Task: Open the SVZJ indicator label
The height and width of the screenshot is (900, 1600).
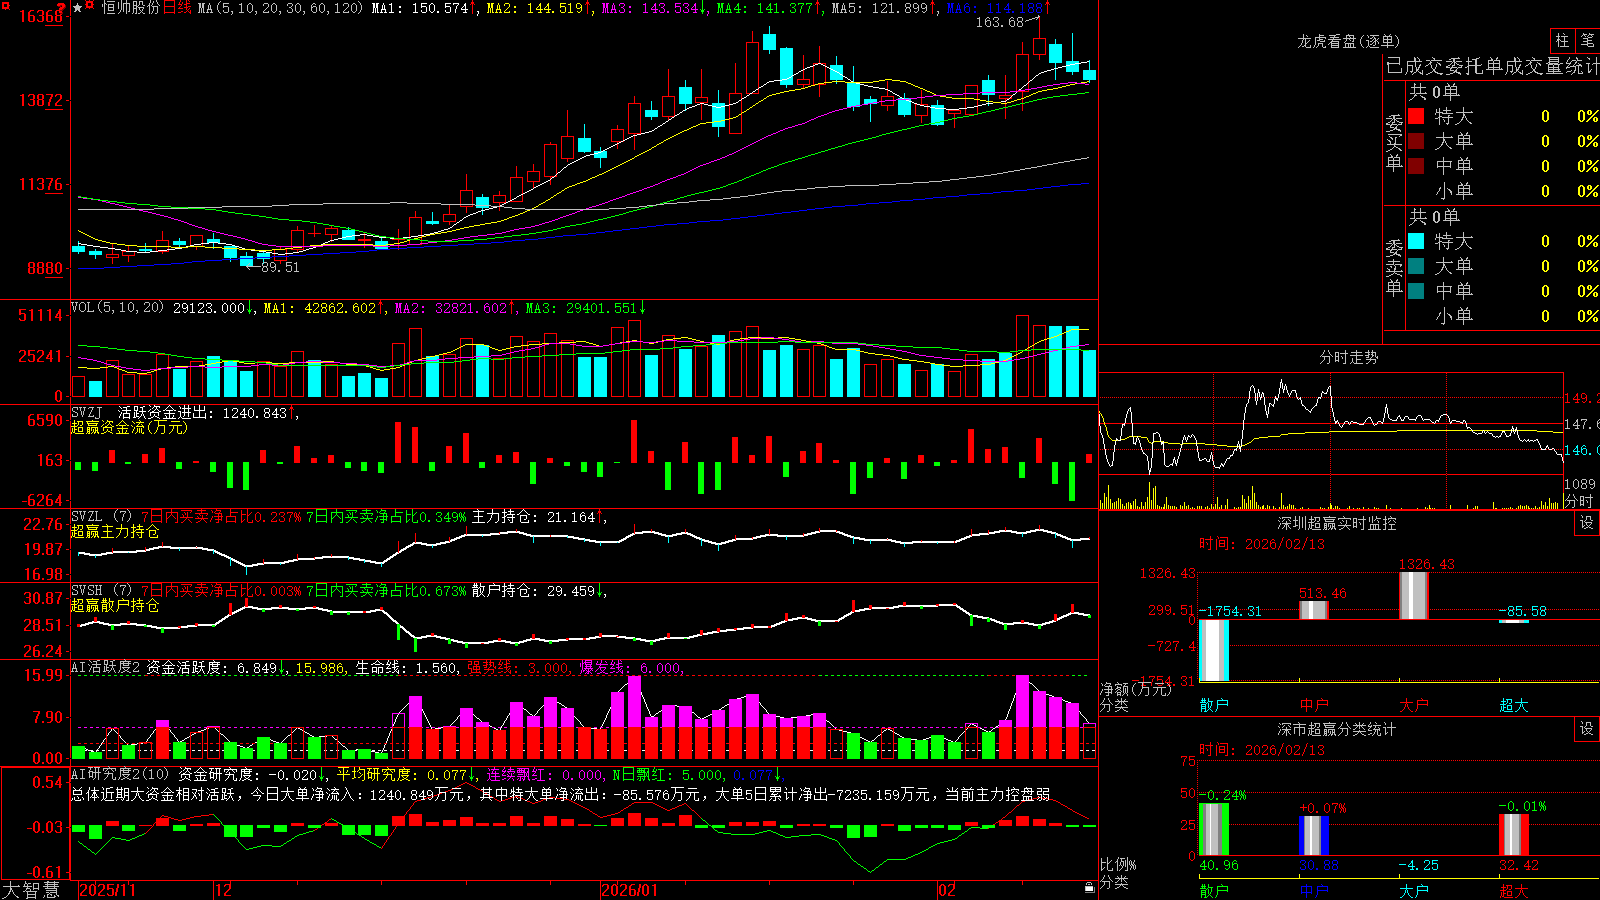Action: point(87,412)
